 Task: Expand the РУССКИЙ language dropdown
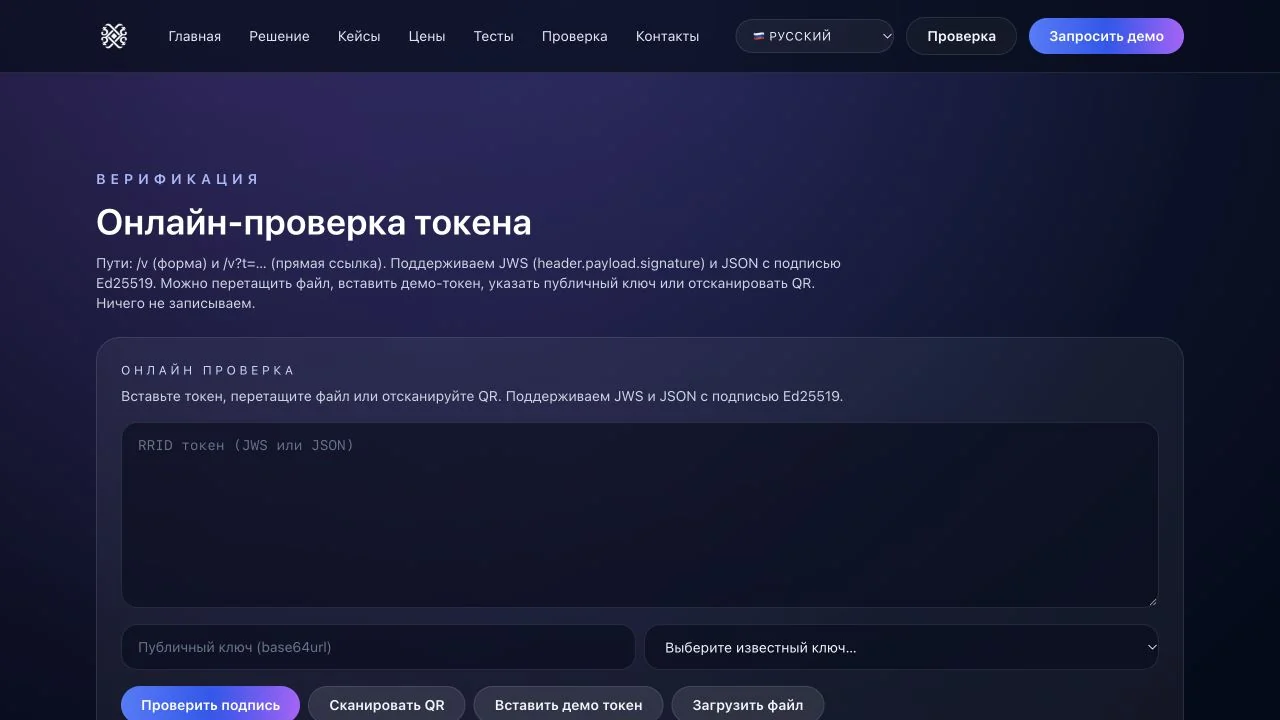click(815, 36)
